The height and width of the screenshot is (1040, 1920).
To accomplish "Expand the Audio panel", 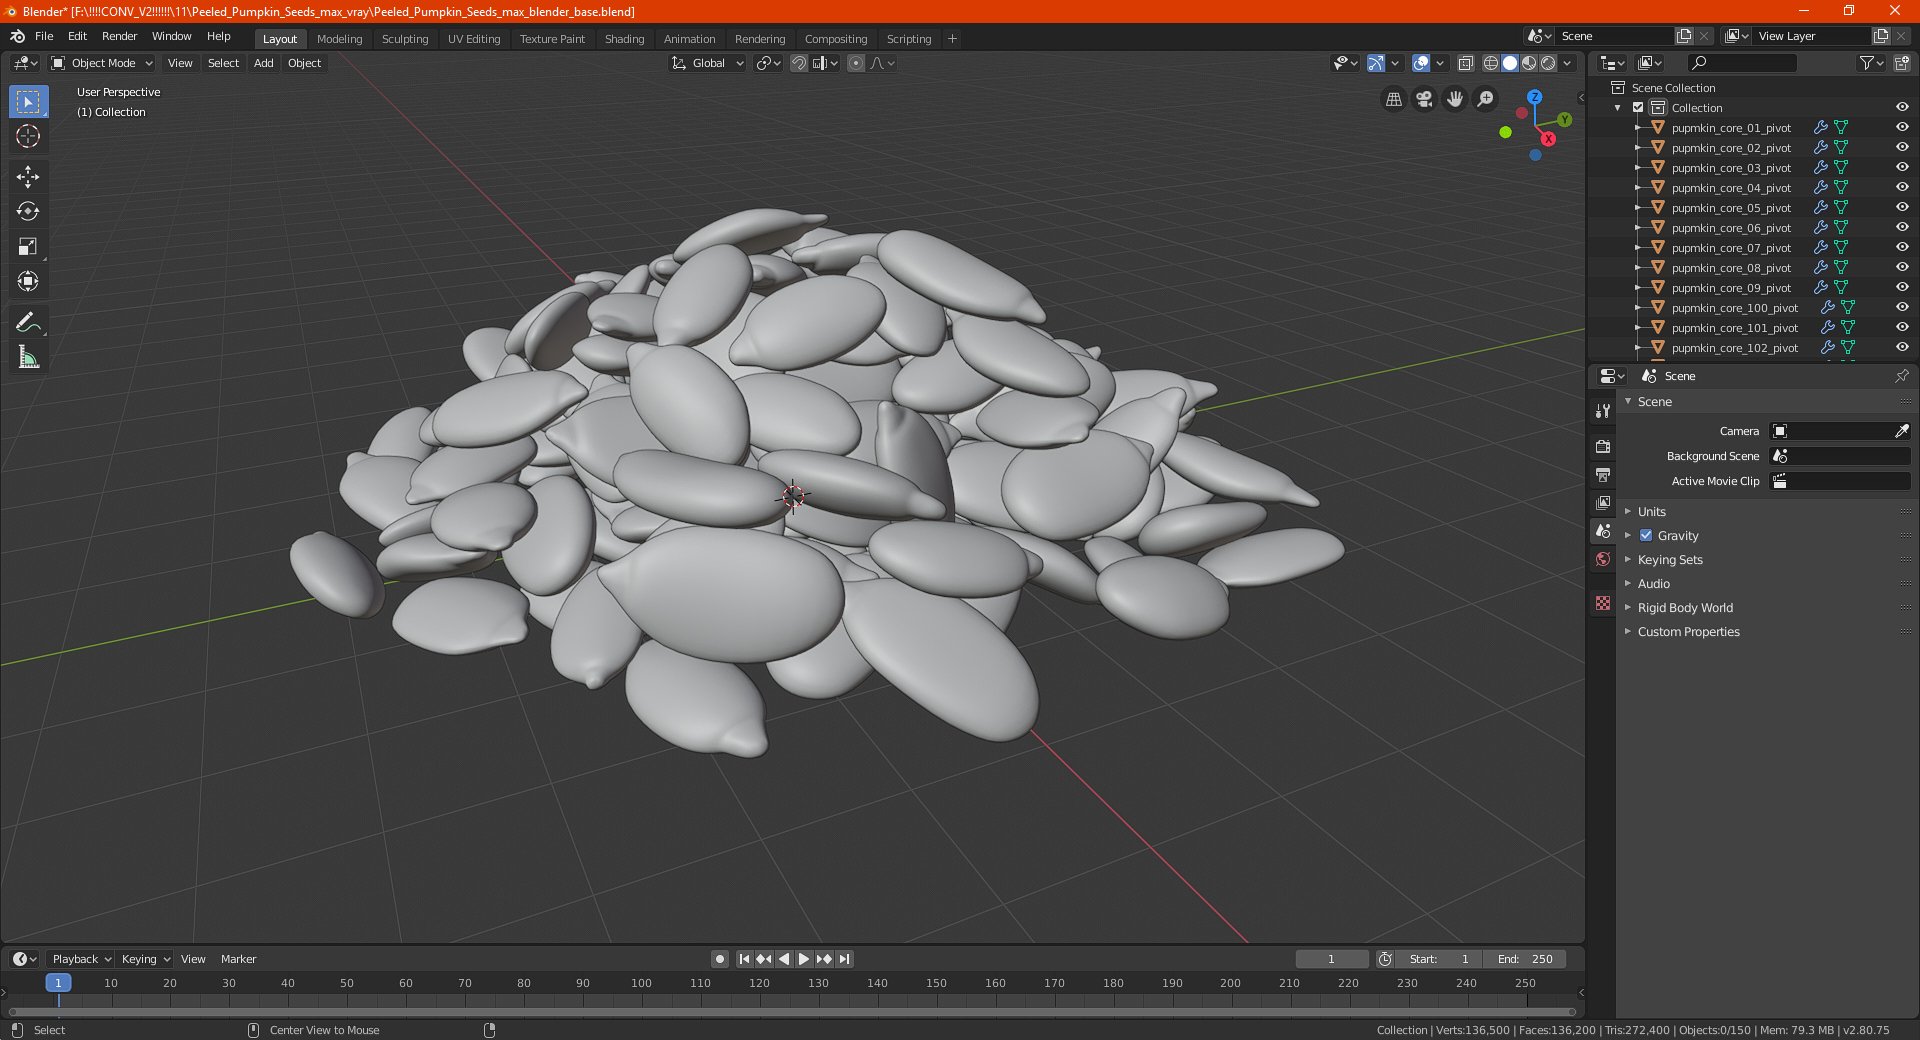I will click(x=1653, y=584).
